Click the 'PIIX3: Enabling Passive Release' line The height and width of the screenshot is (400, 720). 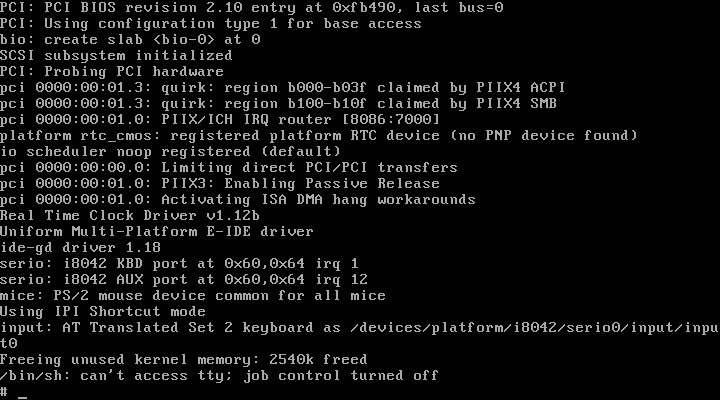(220, 183)
